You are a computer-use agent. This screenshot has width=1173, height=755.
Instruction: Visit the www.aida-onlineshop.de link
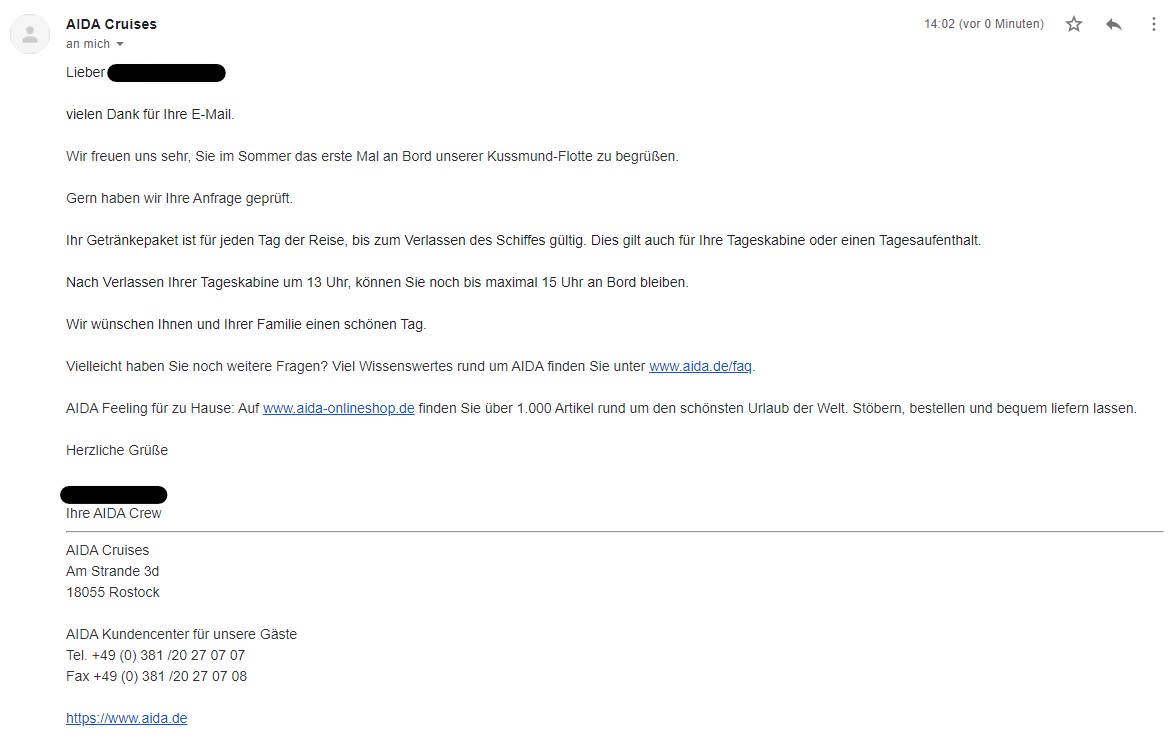[338, 408]
